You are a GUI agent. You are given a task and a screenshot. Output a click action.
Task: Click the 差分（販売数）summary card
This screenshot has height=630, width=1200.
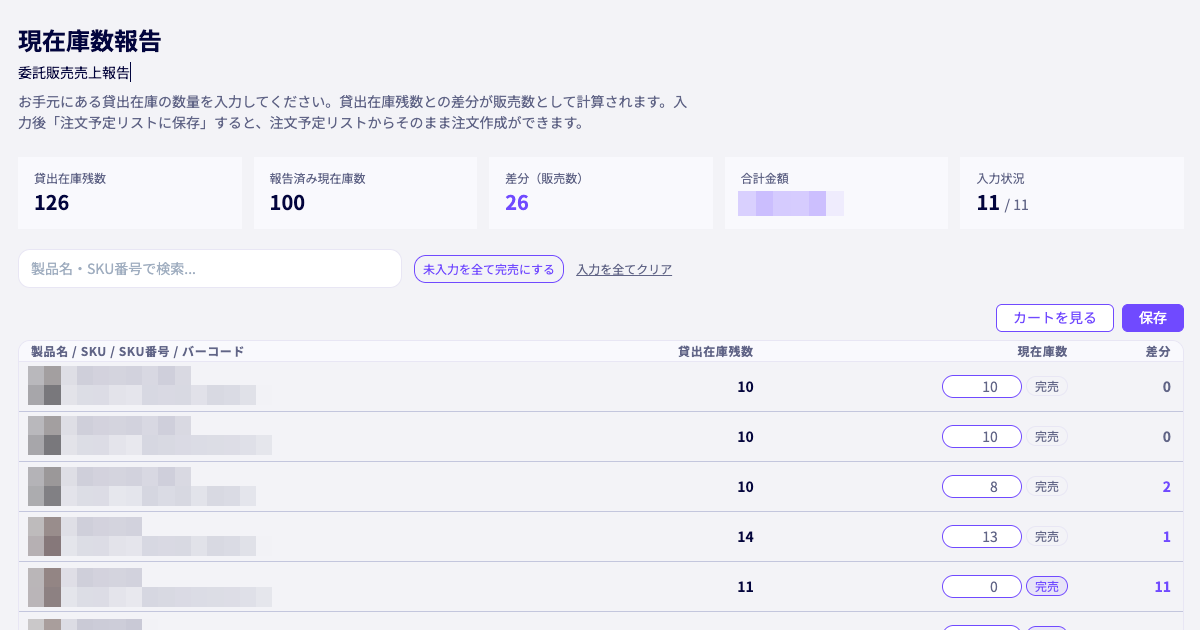point(601,193)
